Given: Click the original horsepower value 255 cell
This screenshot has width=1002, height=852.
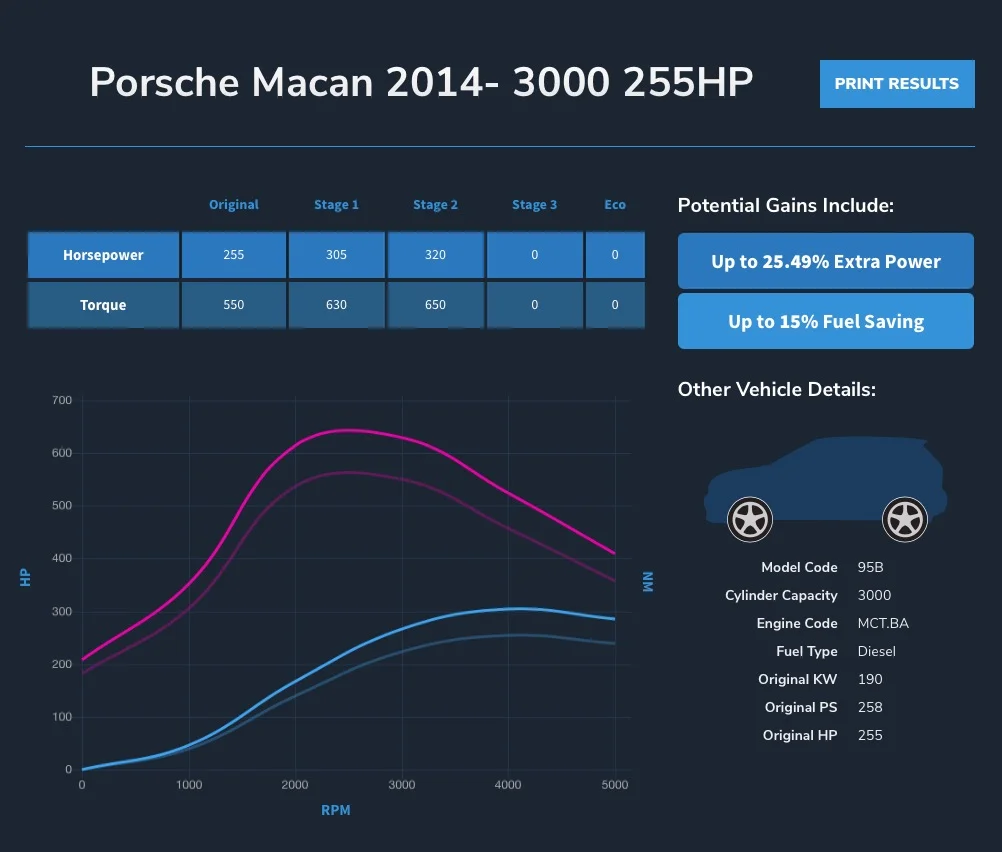Looking at the screenshot, I should (234, 255).
